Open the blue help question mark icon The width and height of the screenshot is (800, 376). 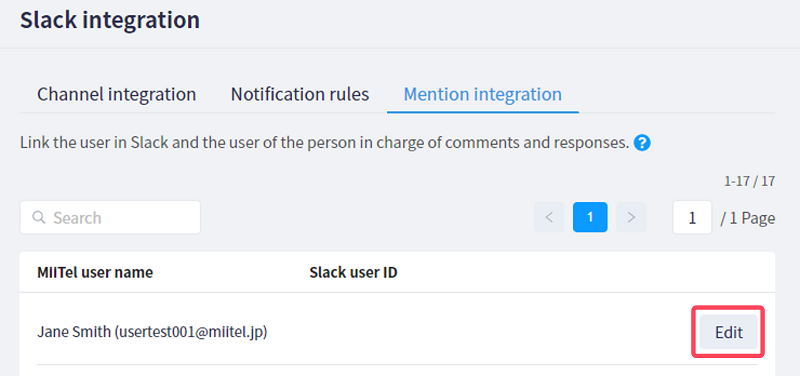(642, 143)
